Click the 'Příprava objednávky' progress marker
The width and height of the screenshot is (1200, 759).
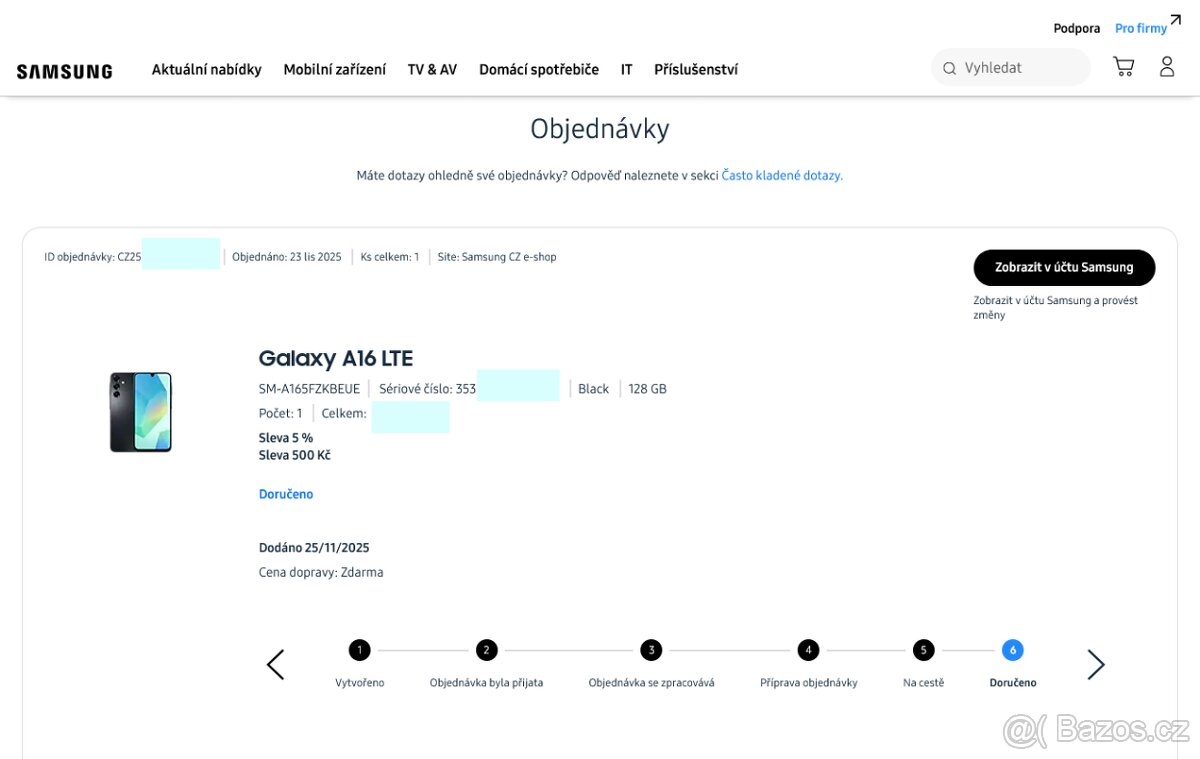coord(808,649)
